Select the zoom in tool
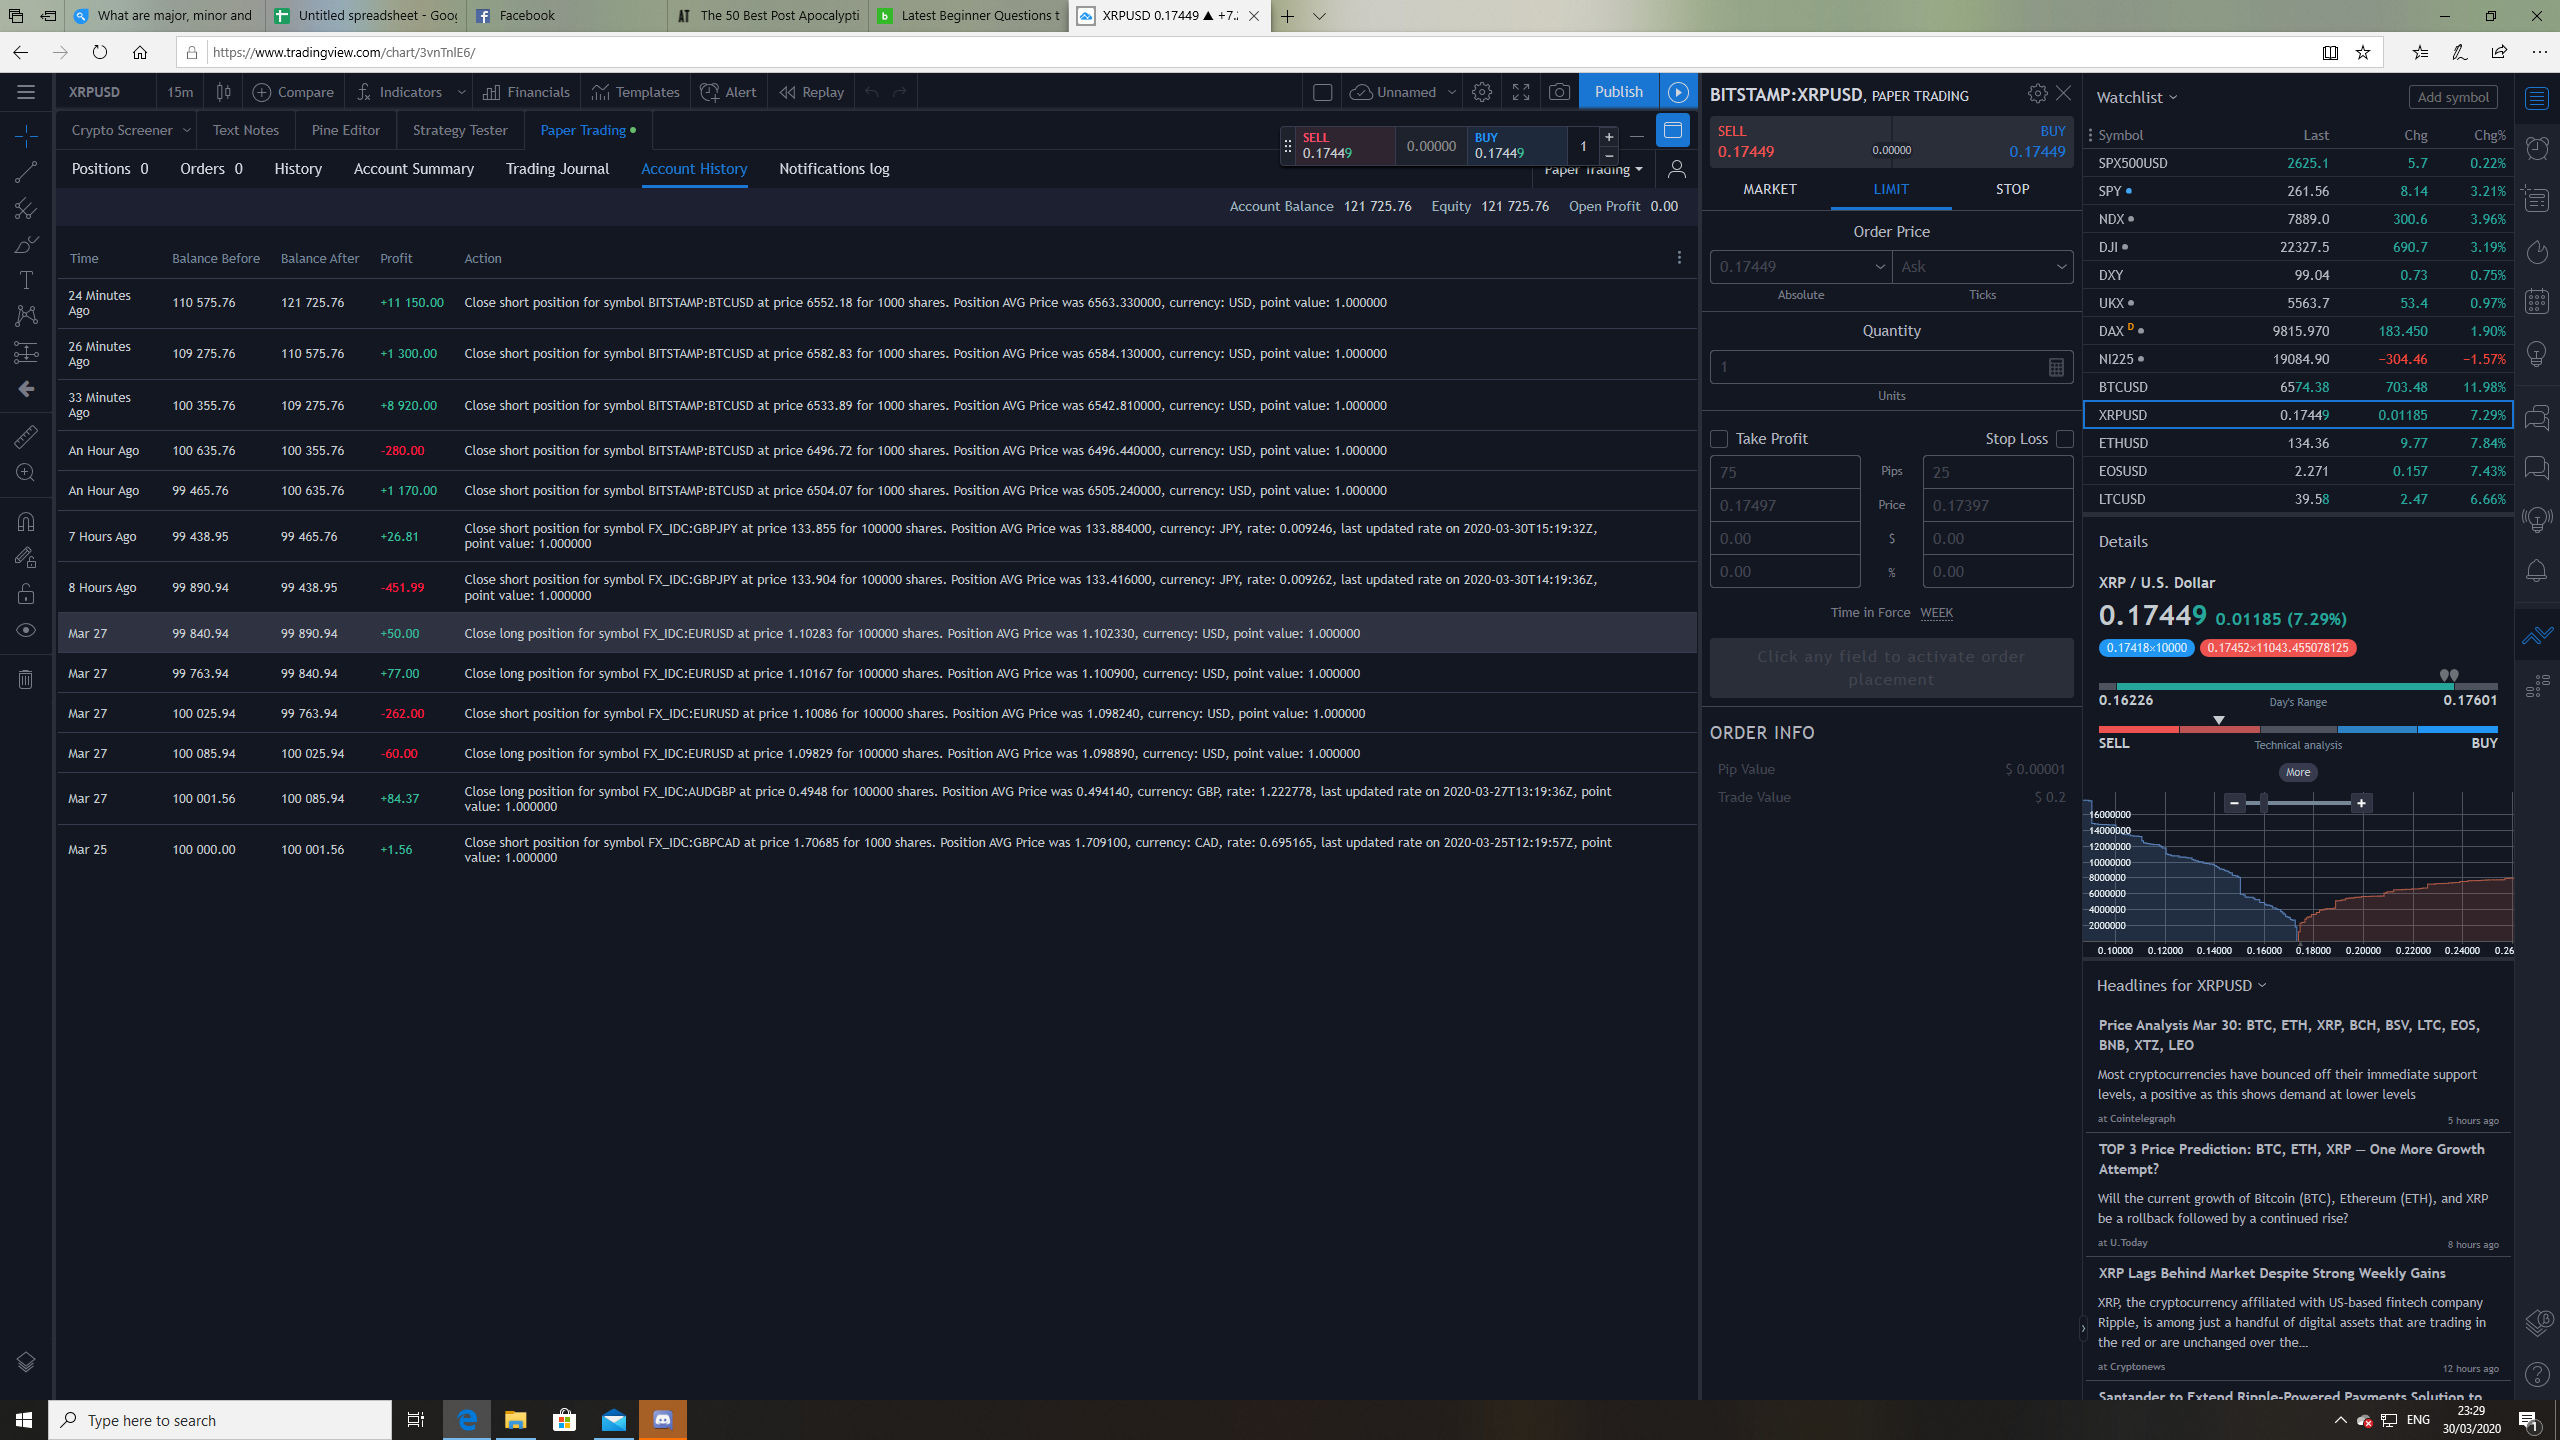Screen dimensions: 2560x1440 coord(26,473)
